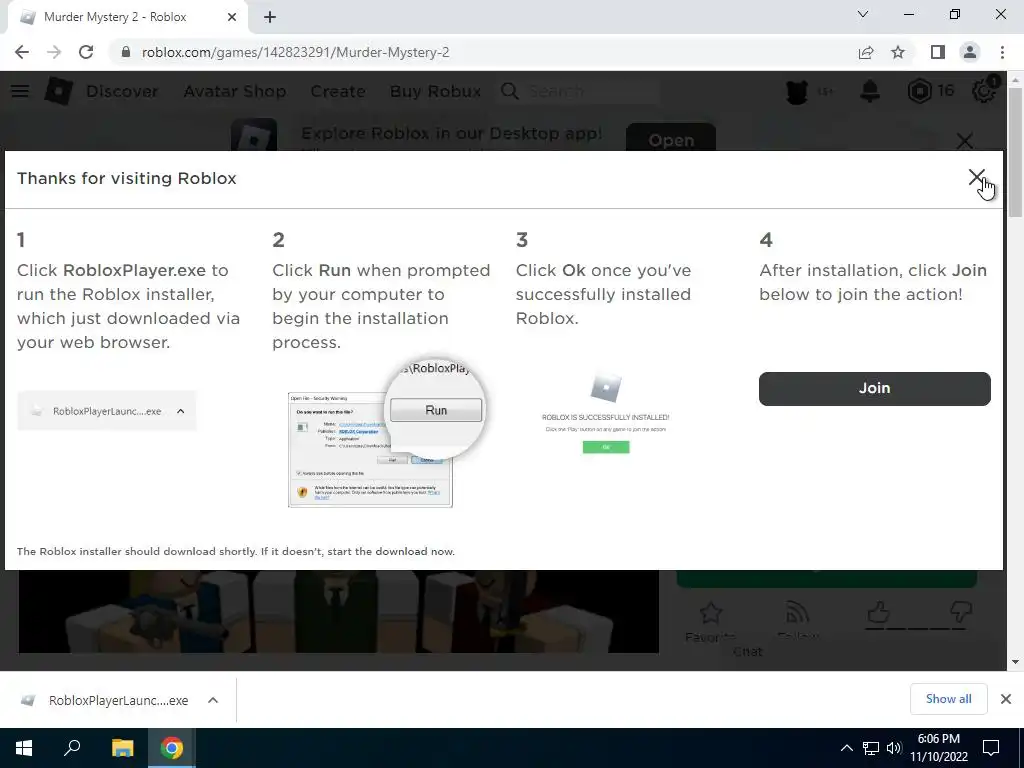Screen dimensions: 1024x768
Task: Close the Murder Mystery 2 tab
Action: [x=232, y=17]
